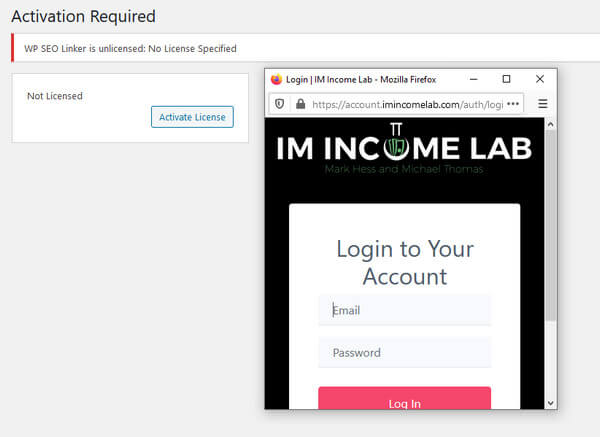Open the Firefox hamburger menu
Viewport: 600px width, 437px height.
tap(543, 104)
